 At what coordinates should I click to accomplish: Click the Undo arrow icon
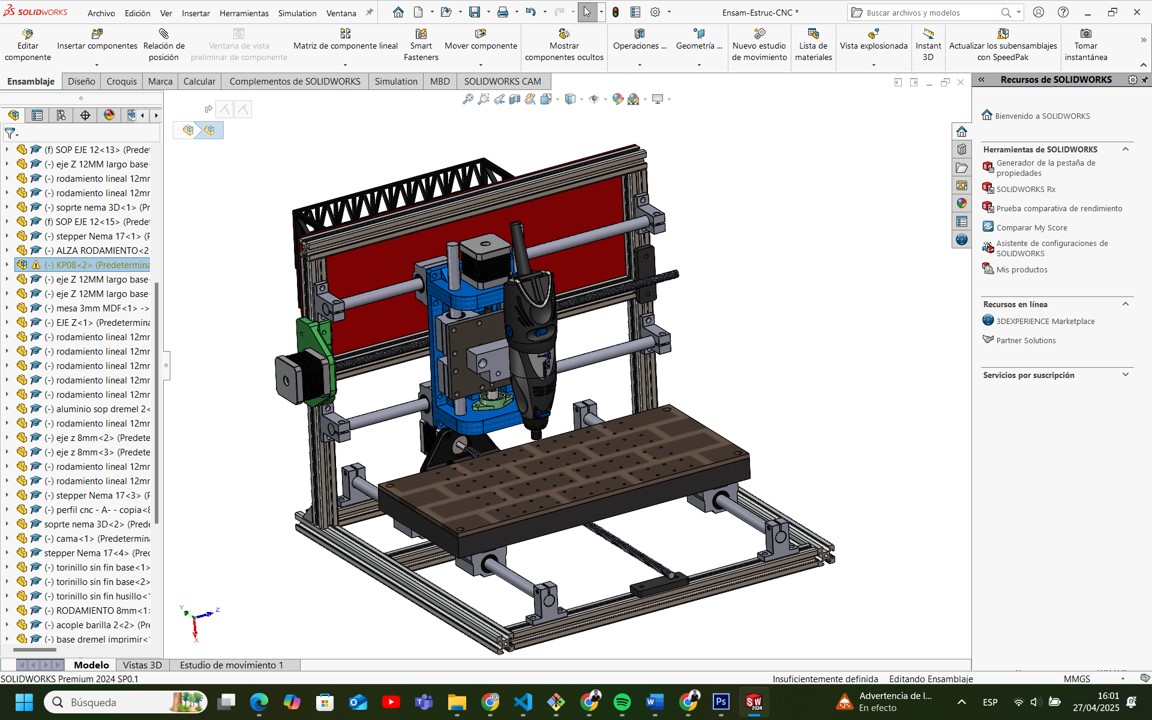530,12
